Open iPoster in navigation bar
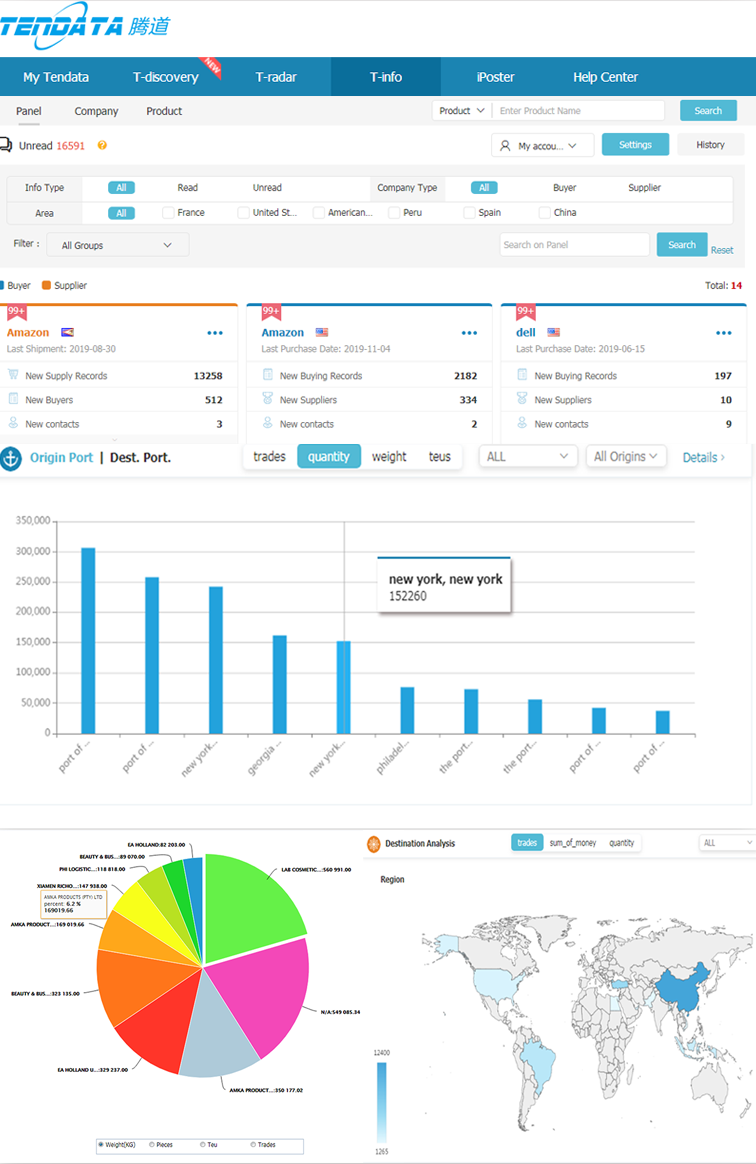 [495, 77]
